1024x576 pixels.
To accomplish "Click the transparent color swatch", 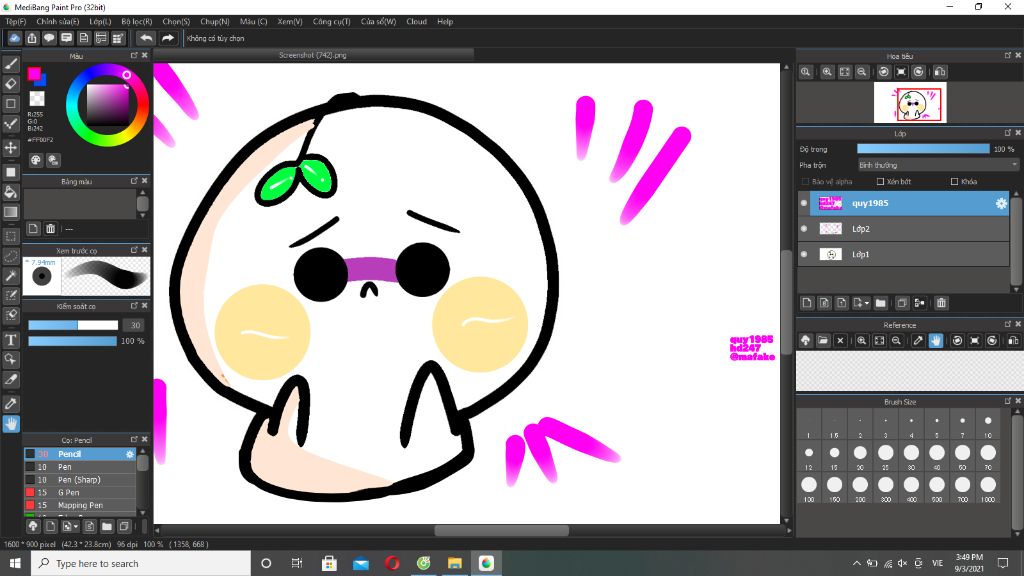I will click(37, 99).
